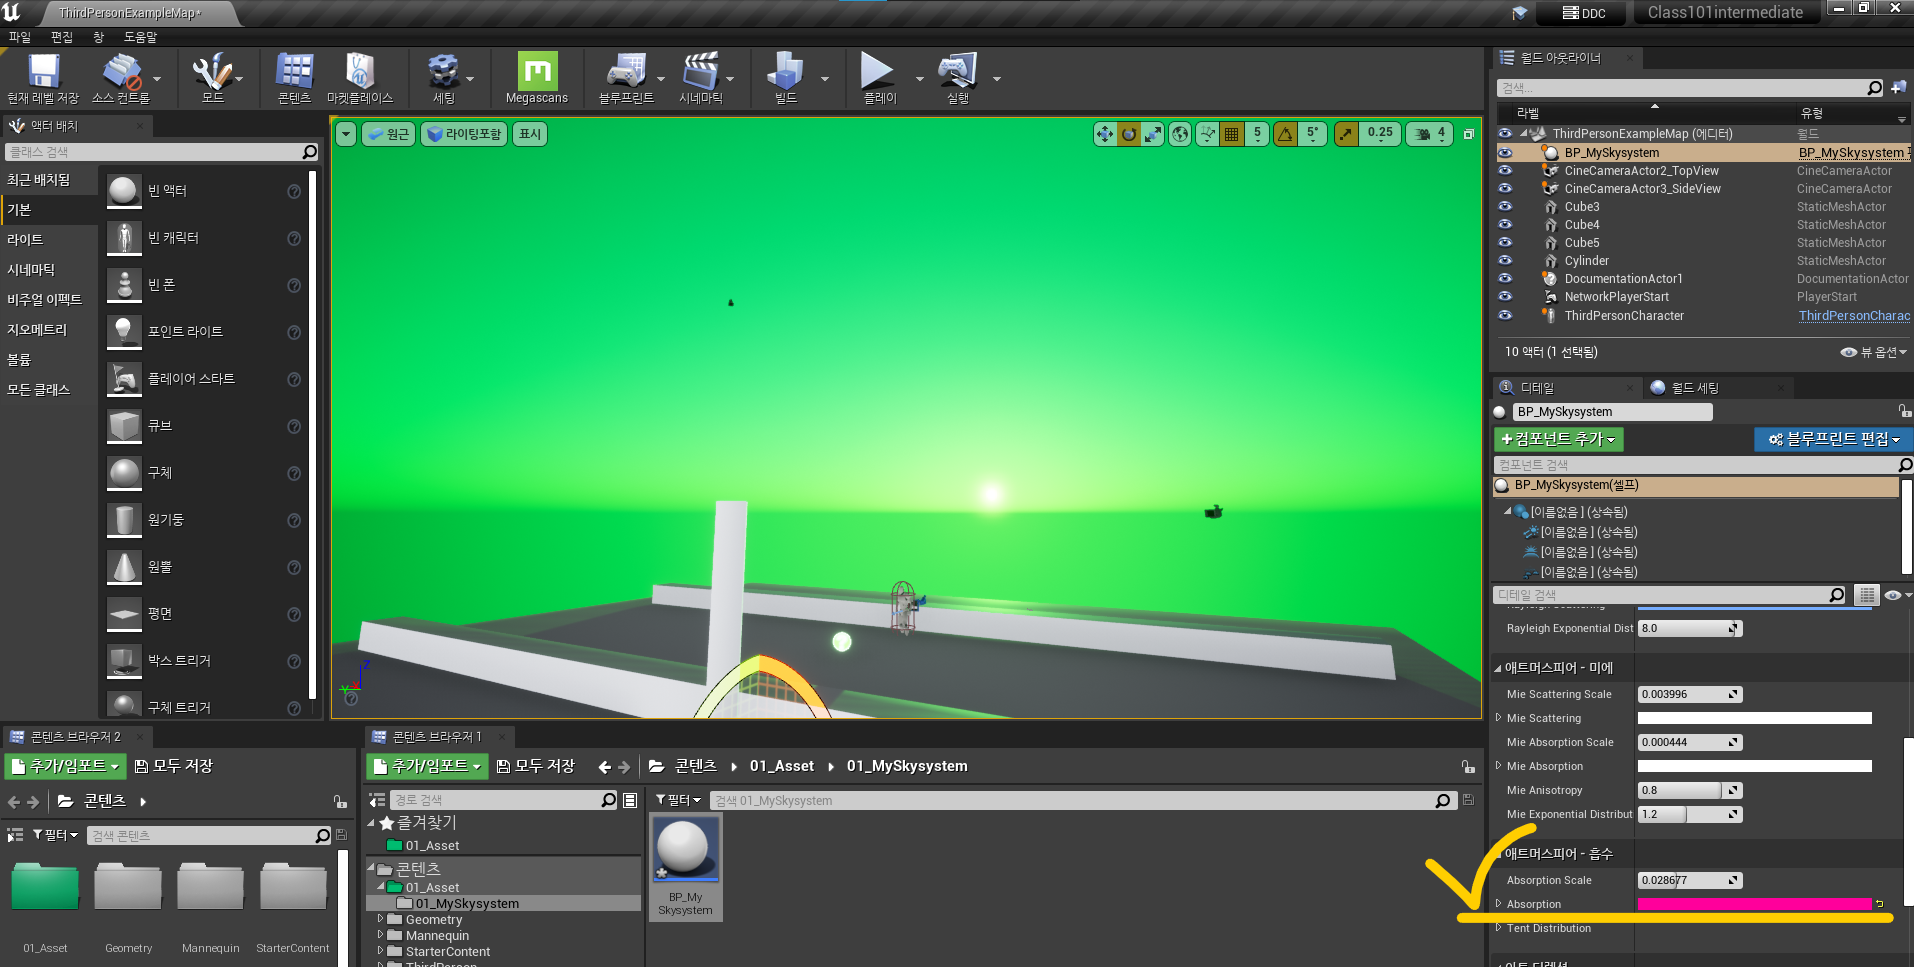Image resolution: width=1914 pixels, height=967 pixels.
Task: Select the rotate gizmo mode in viewport
Action: click(x=1129, y=134)
